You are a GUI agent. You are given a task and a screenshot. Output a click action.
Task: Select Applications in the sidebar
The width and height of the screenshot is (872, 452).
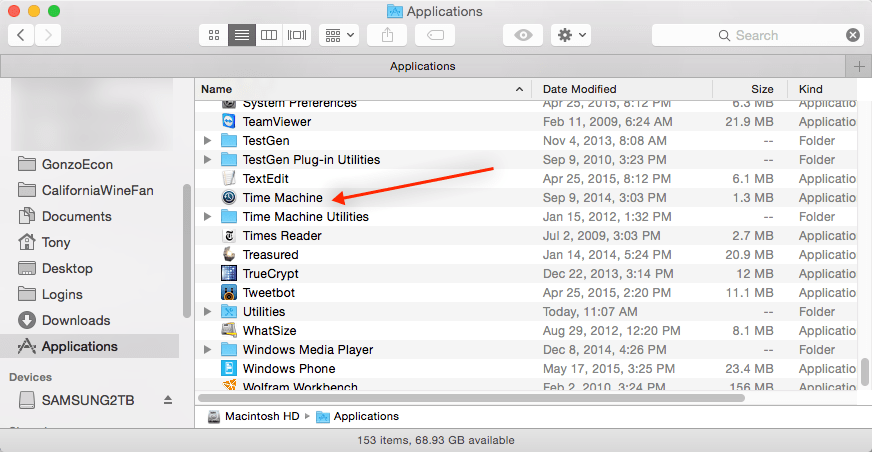(90, 346)
